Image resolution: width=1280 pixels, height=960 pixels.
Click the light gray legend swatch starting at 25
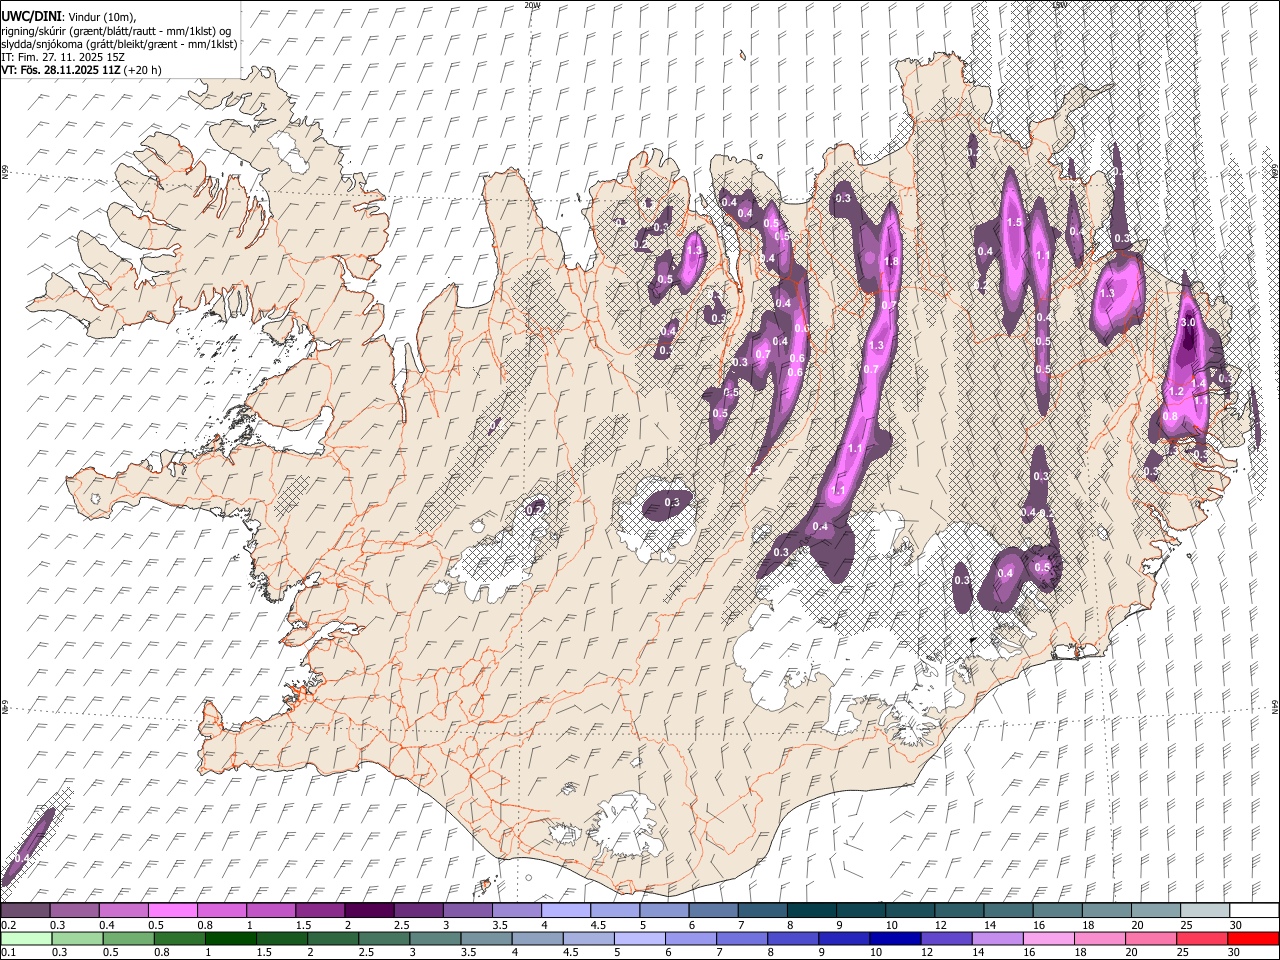tap(1204, 910)
